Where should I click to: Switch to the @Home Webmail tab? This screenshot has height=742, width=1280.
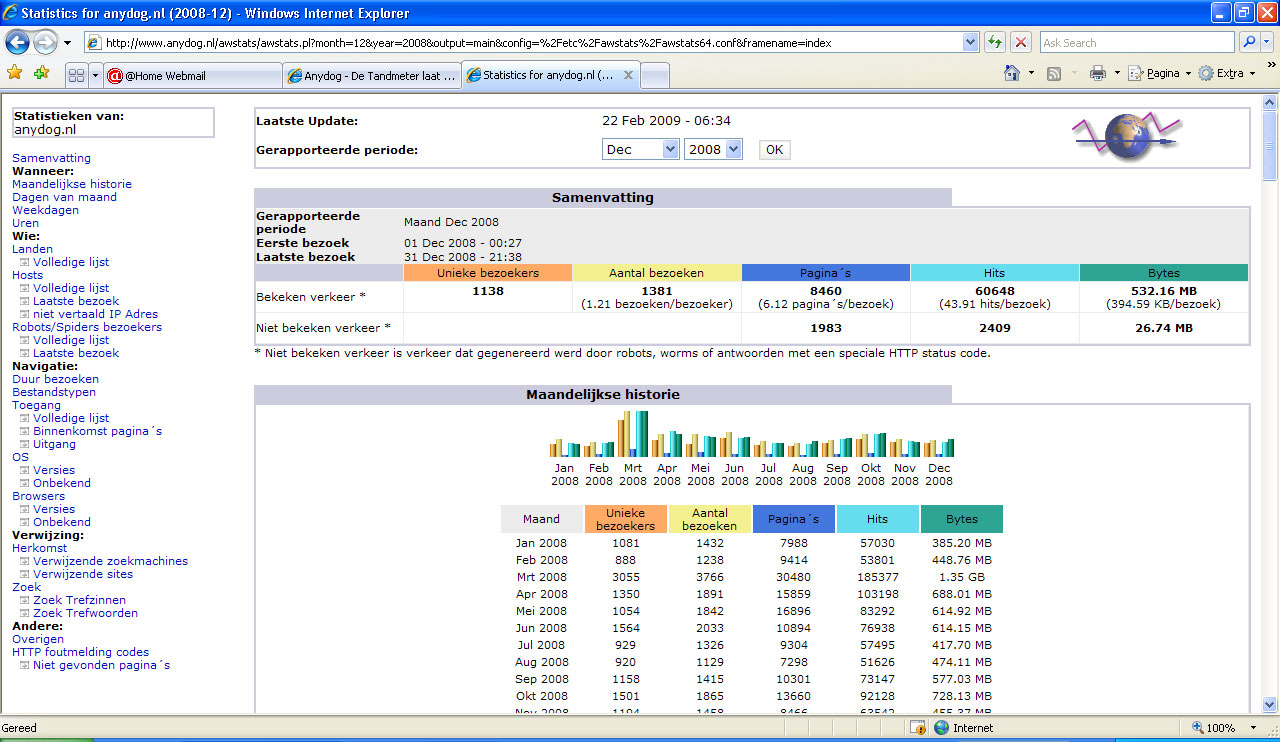click(x=193, y=76)
